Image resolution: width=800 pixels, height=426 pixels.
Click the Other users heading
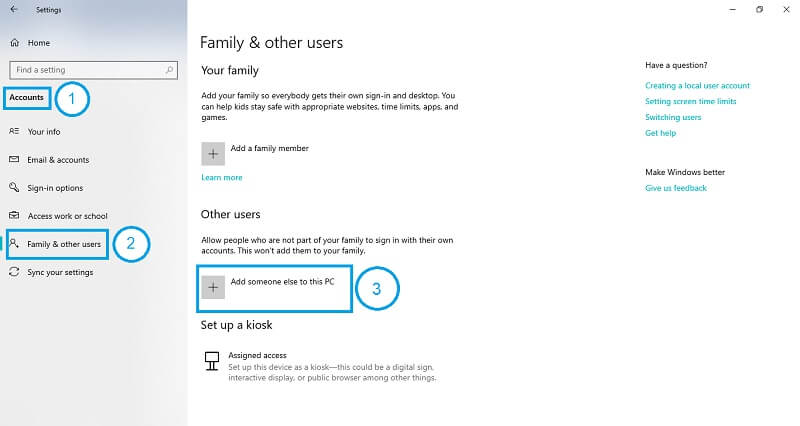tap(230, 214)
